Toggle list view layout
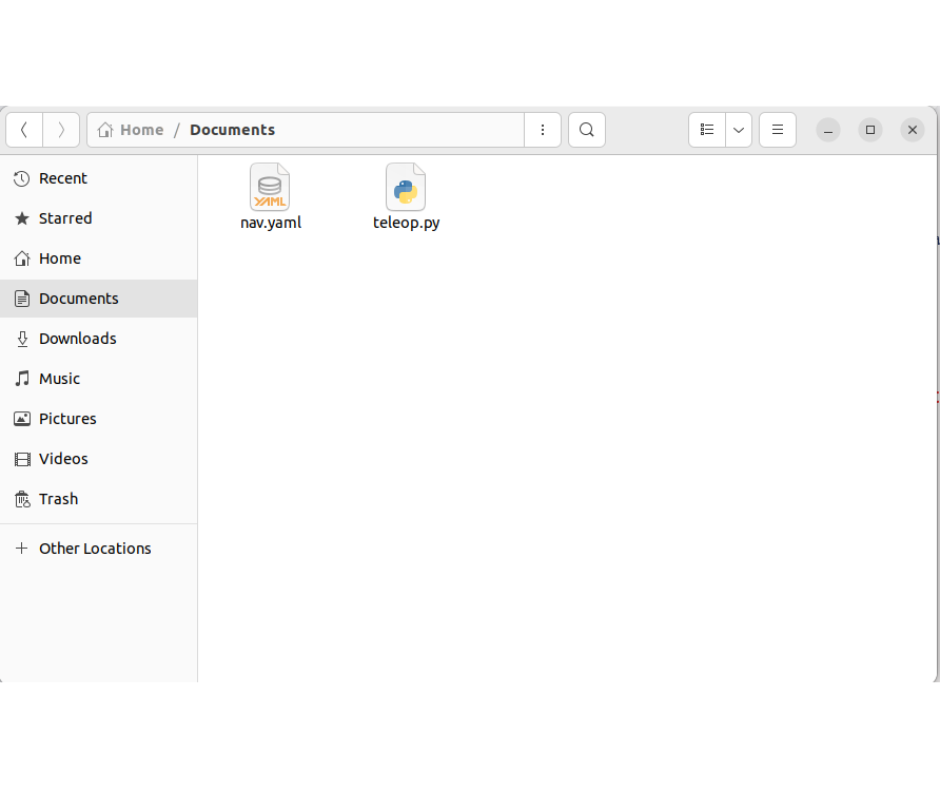 point(707,130)
